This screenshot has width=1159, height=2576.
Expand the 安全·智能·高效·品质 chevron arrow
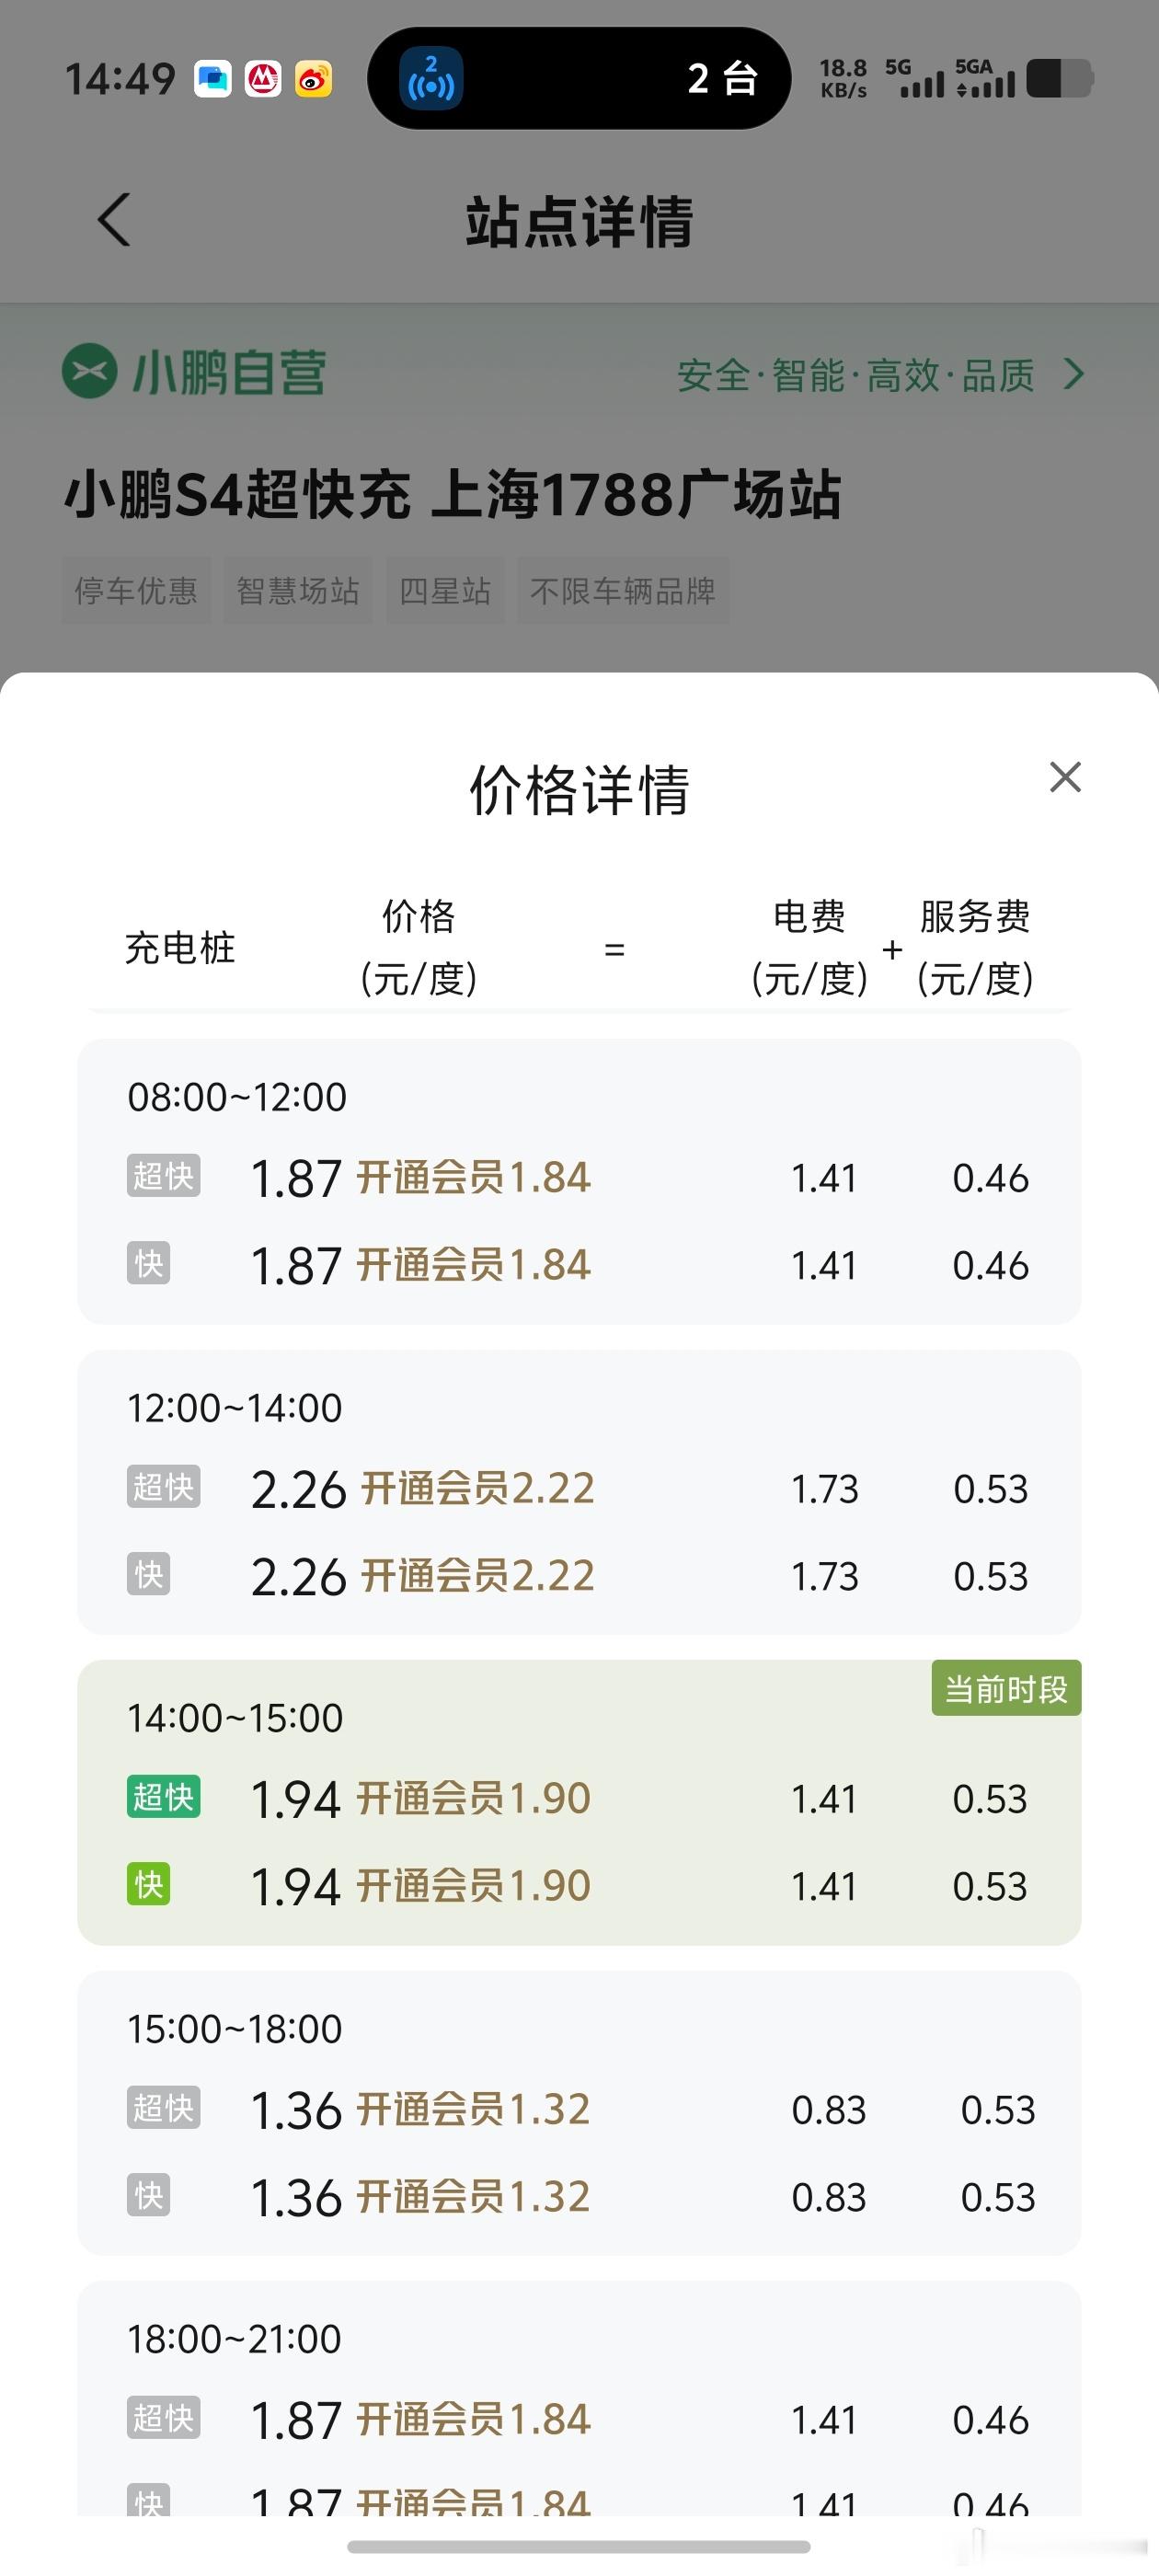click(1074, 374)
